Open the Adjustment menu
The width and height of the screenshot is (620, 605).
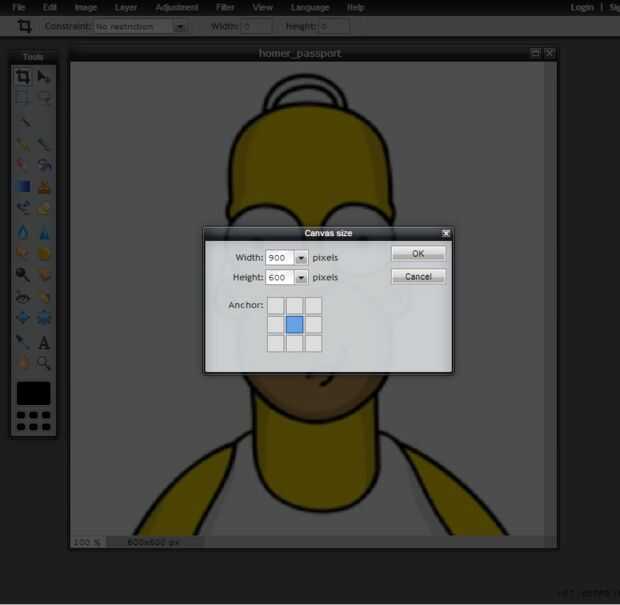pyautogui.click(x=177, y=7)
